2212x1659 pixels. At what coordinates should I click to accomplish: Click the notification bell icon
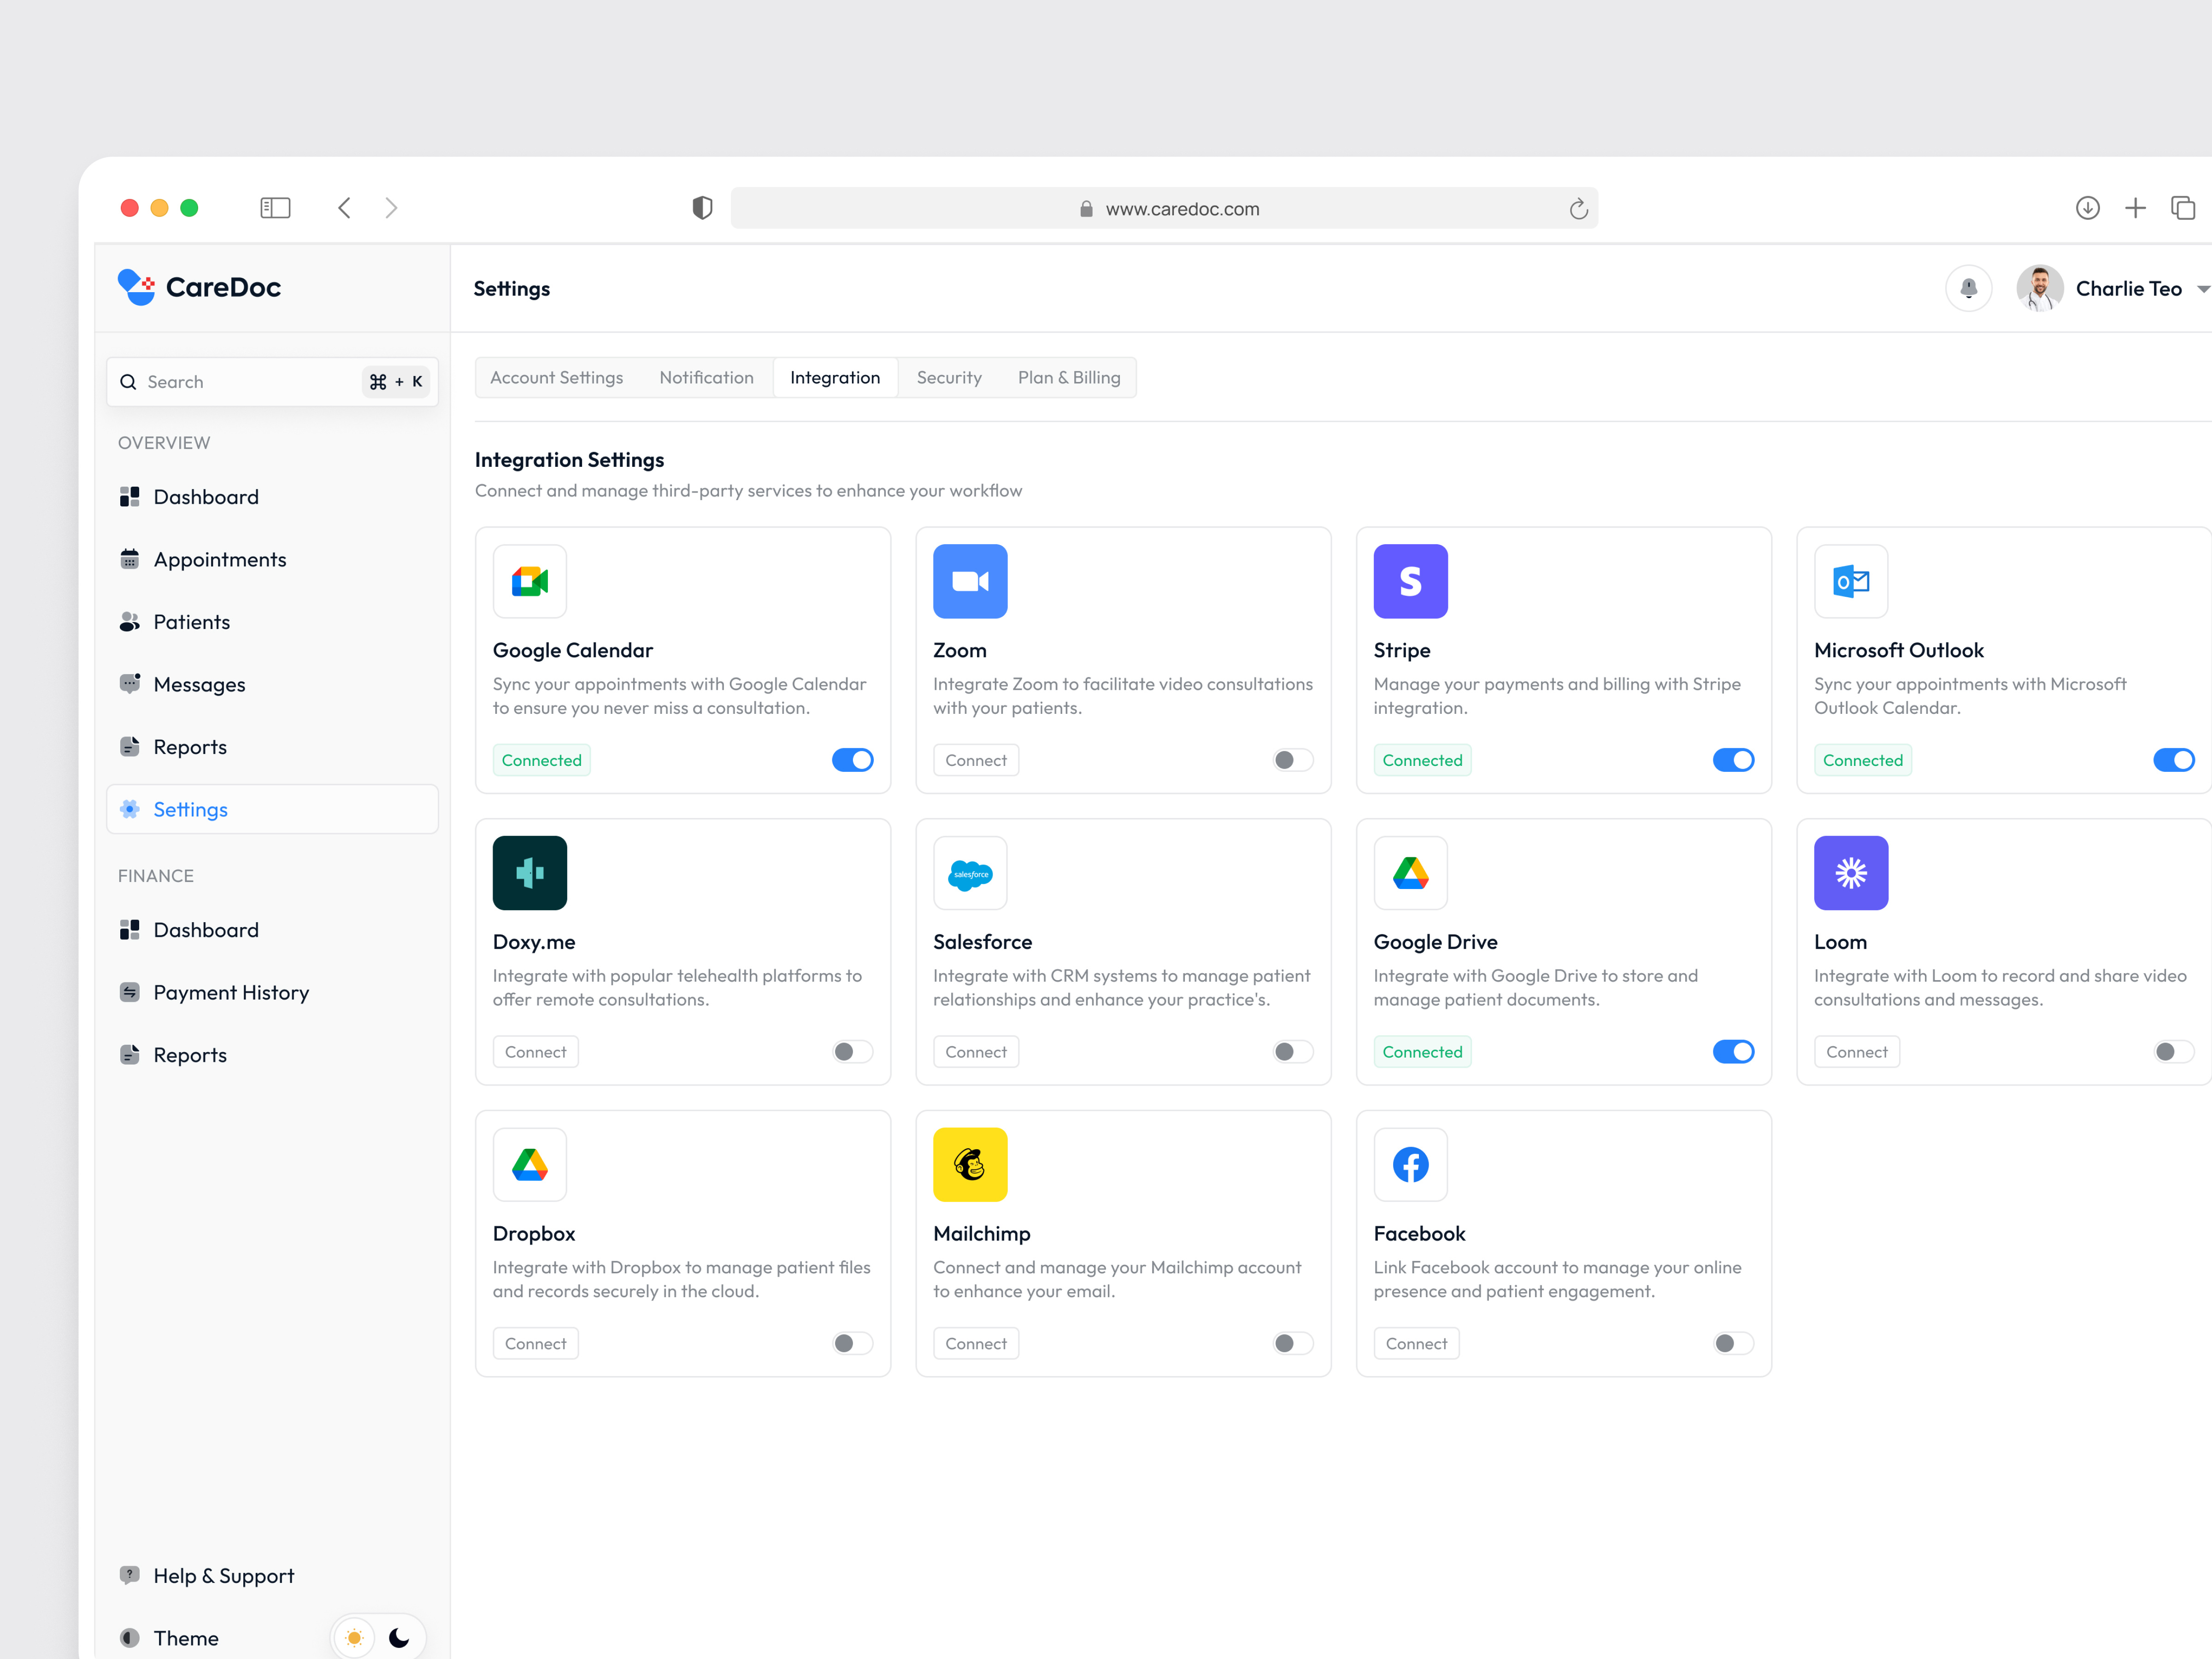(1968, 288)
